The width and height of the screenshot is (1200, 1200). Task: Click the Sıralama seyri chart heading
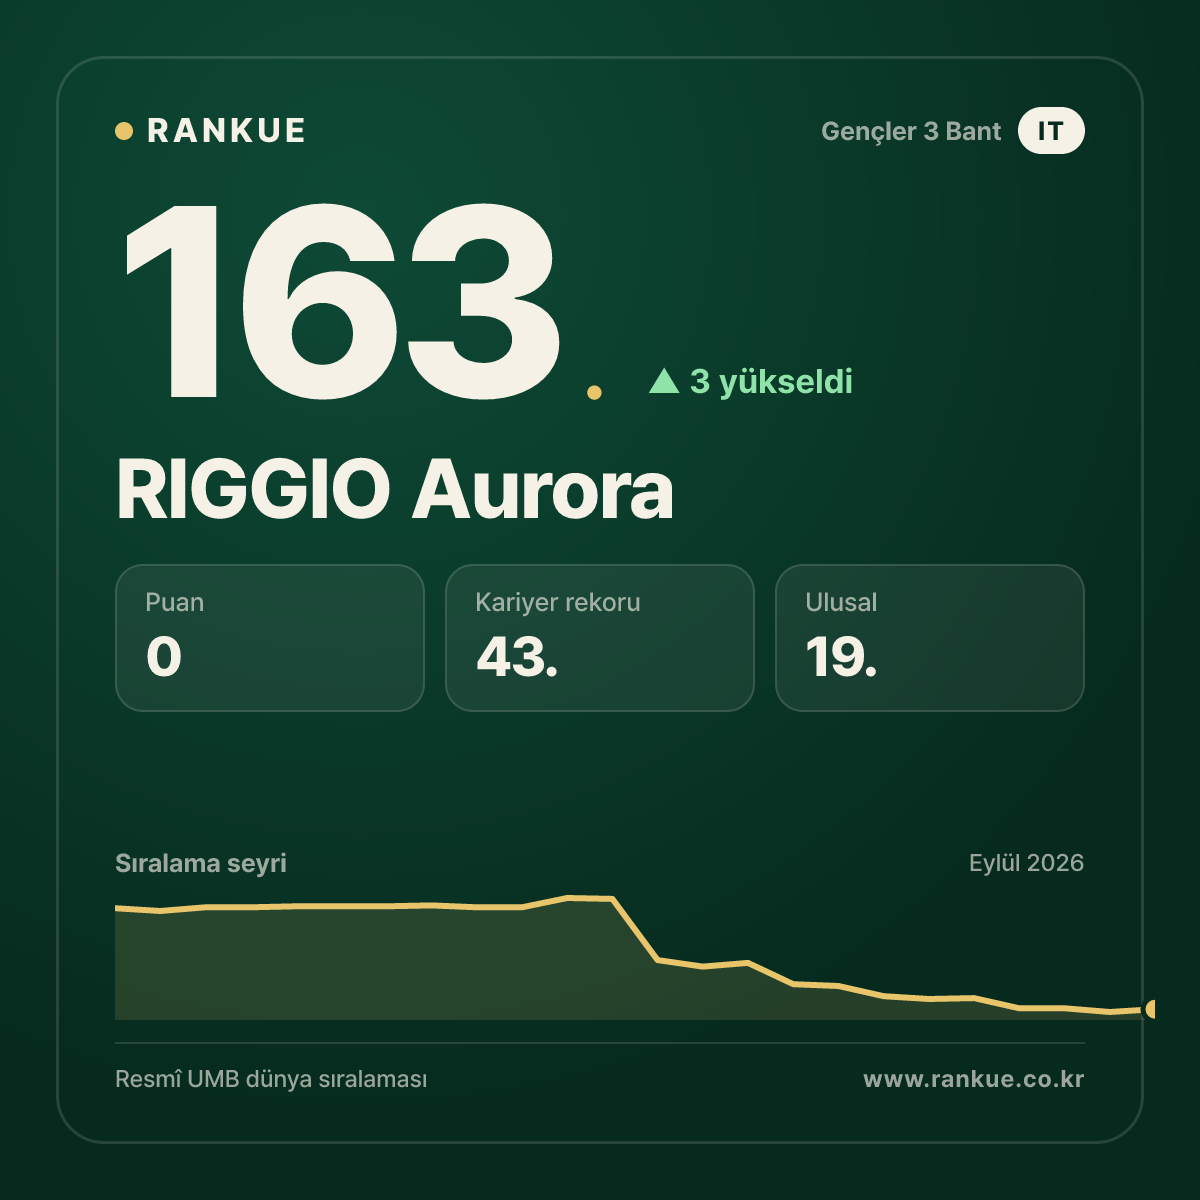click(201, 863)
